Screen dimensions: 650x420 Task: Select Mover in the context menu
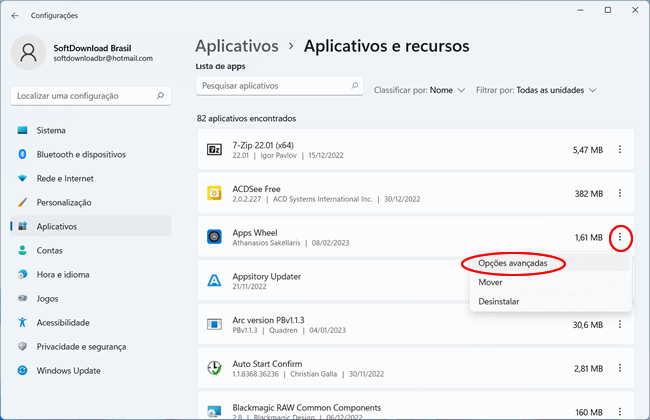click(x=492, y=282)
